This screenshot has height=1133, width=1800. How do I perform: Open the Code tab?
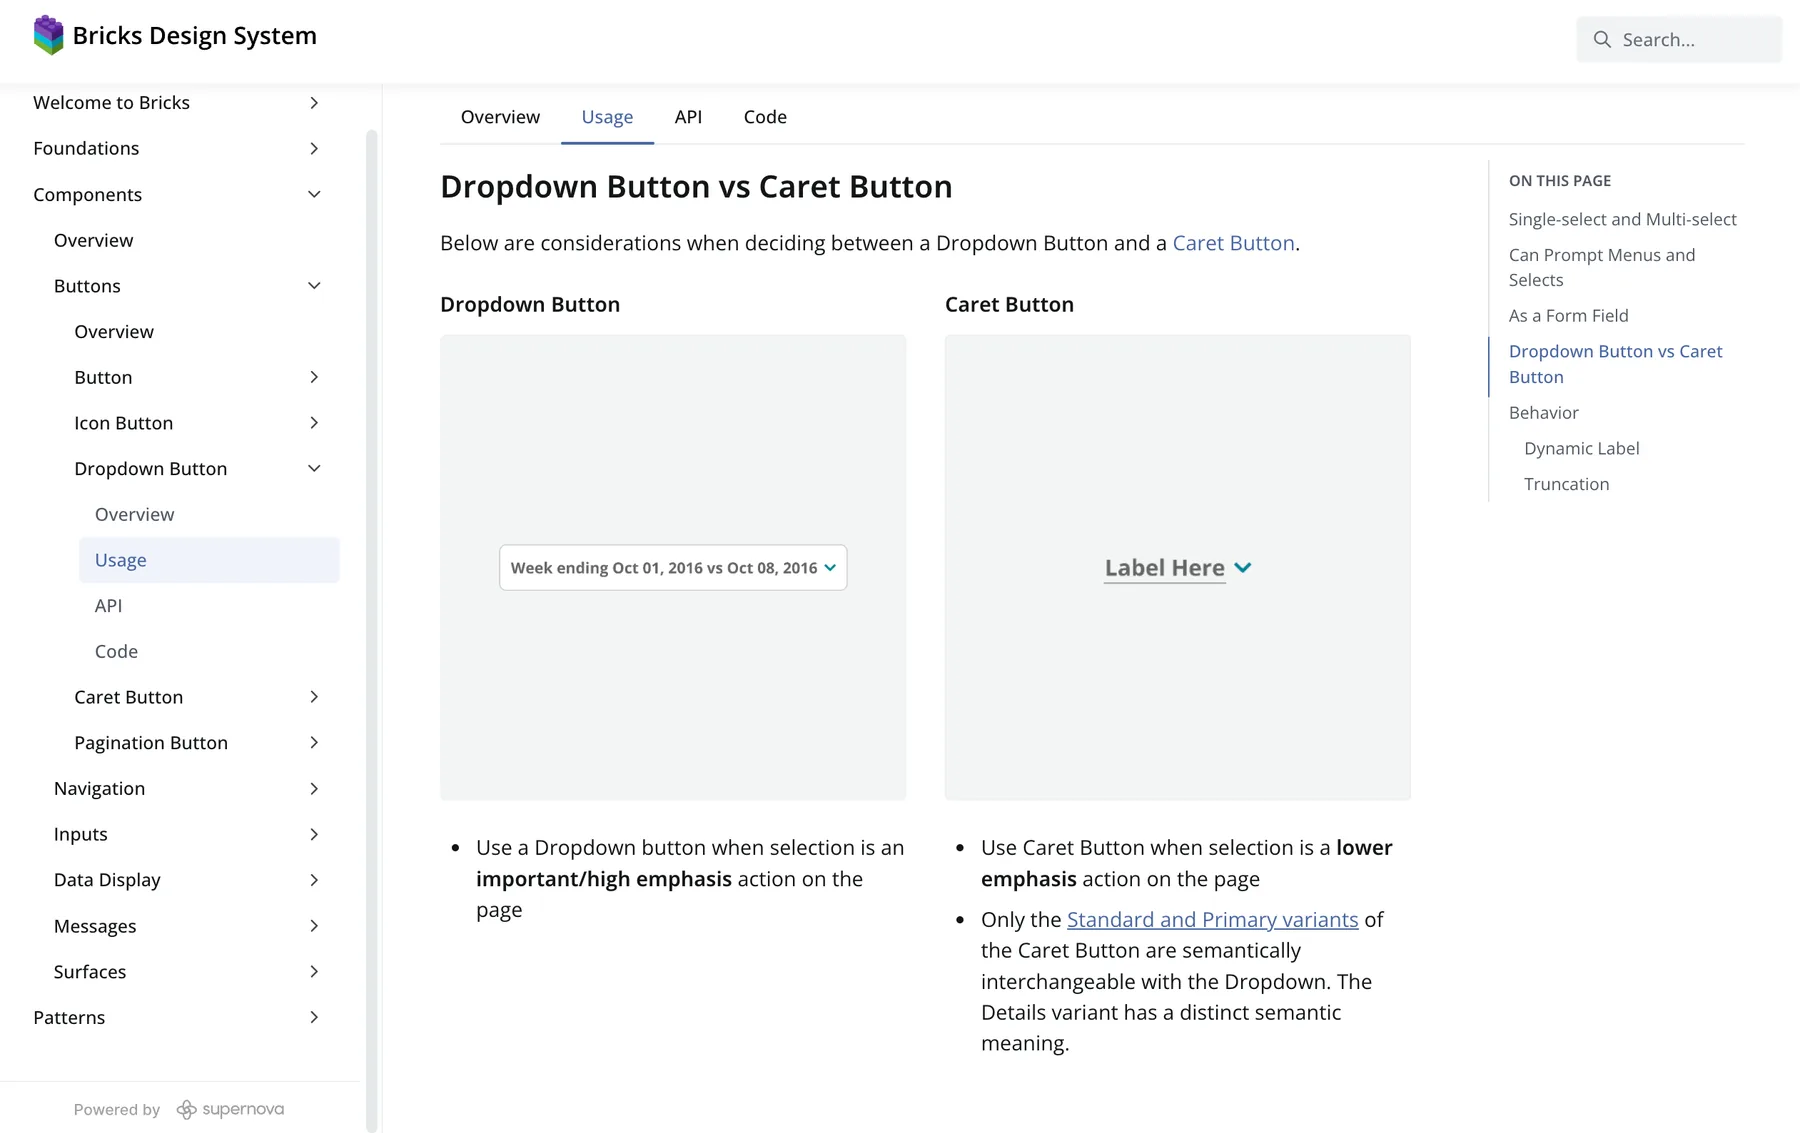[765, 117]
